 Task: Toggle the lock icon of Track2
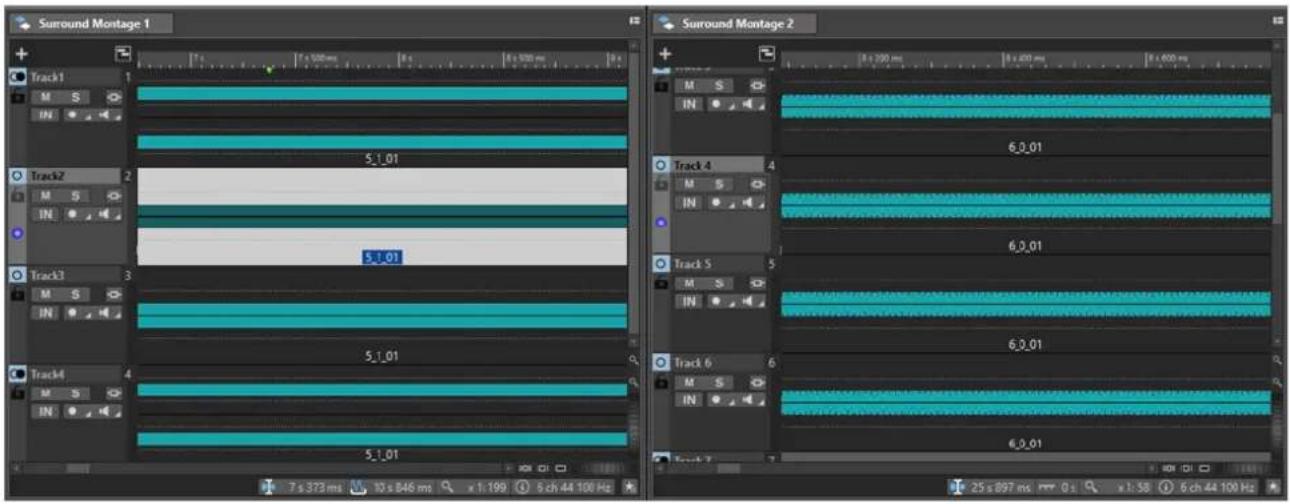click(17, 196)
